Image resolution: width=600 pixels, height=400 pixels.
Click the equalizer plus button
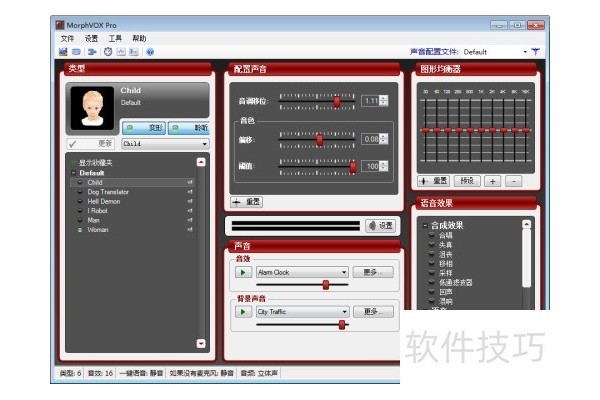click(x=493, y=181)
